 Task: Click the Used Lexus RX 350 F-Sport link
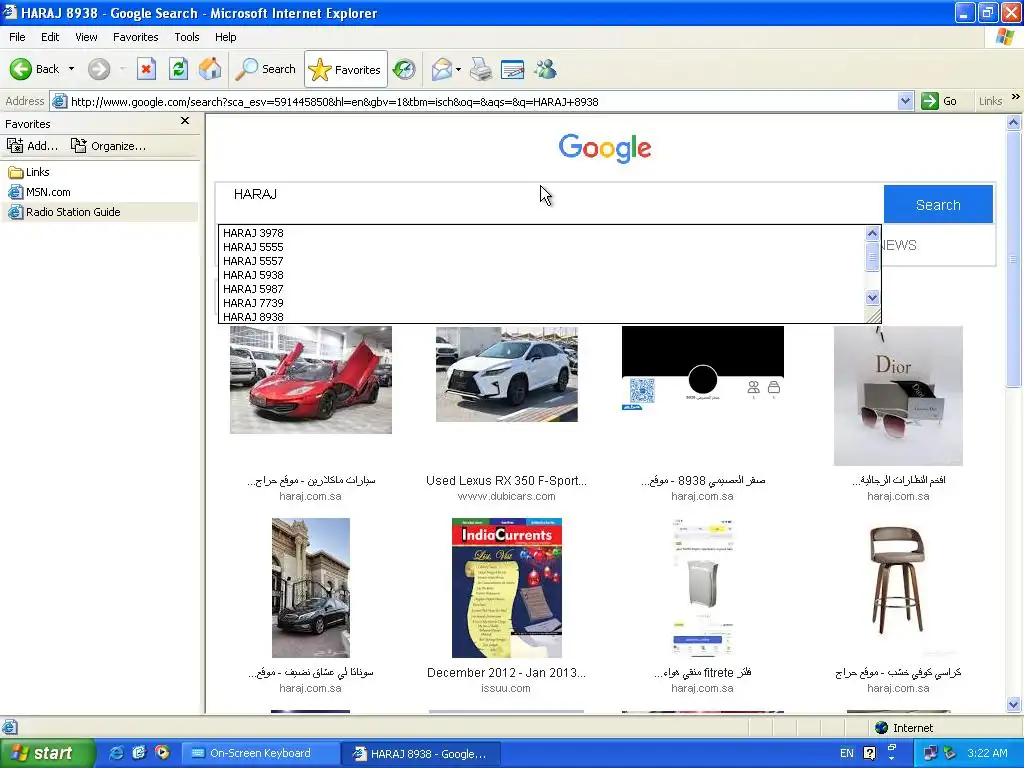tap(506, 481)
